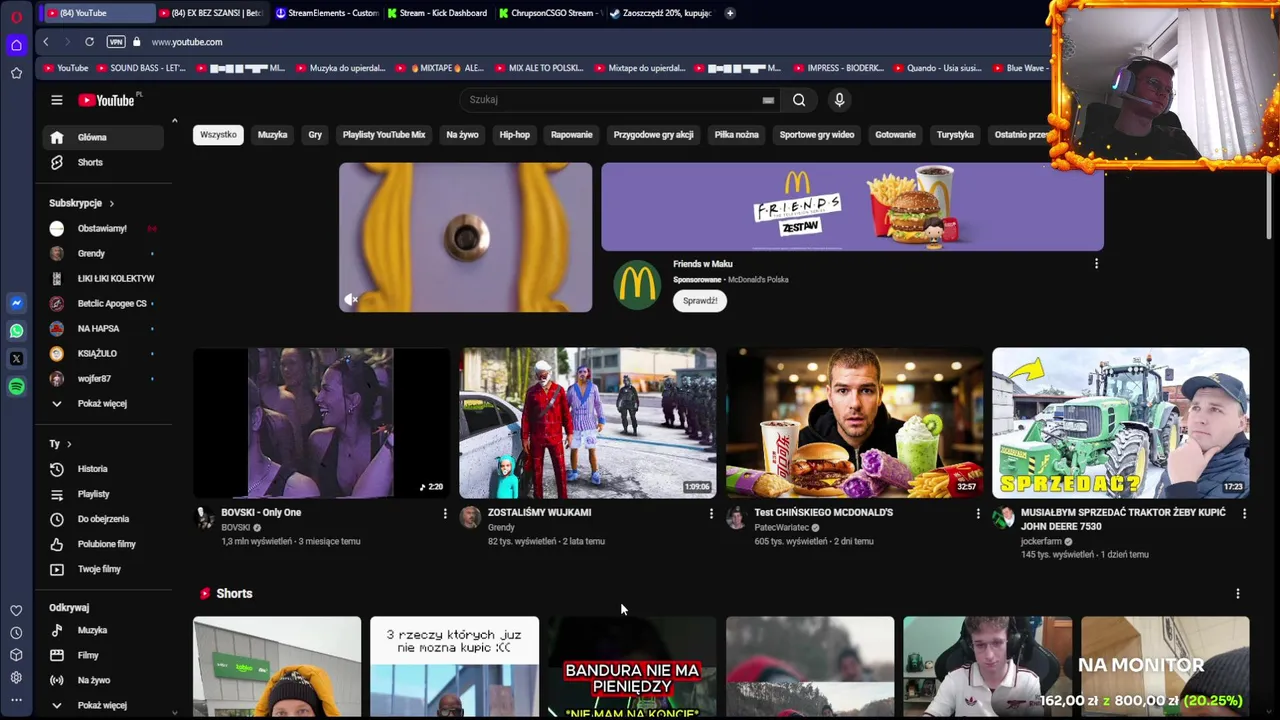This screenshot has width=1280, height=720.
Task: Reload the page with browser refresh icon
Action: click(x=89, y=42)
